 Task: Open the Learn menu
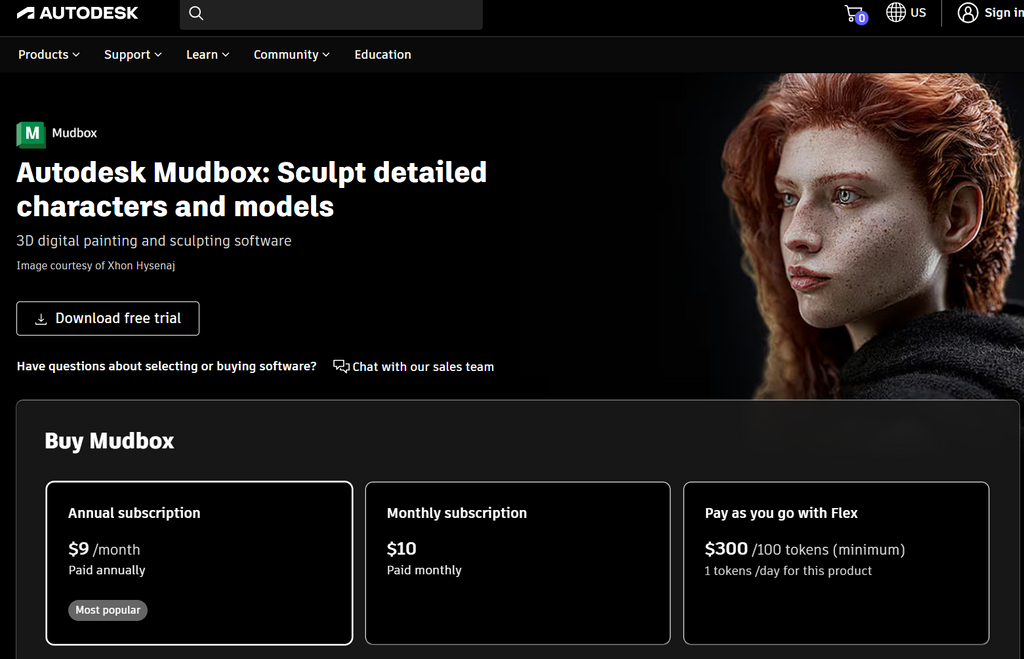207,54
